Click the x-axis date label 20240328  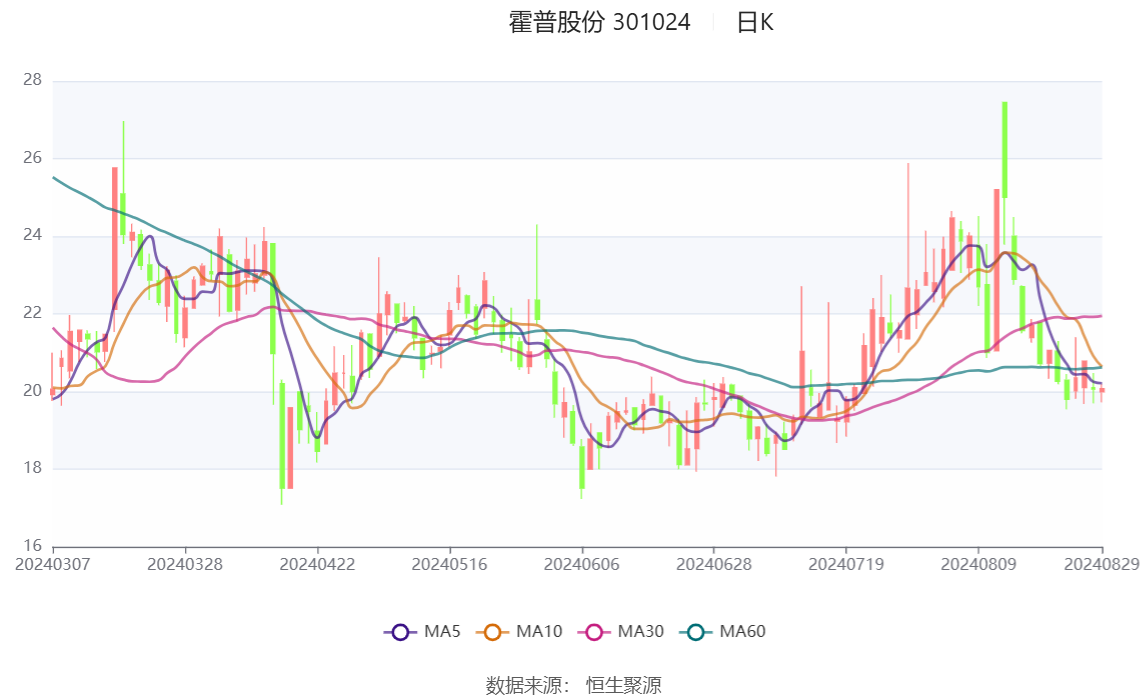click(185, 564)
